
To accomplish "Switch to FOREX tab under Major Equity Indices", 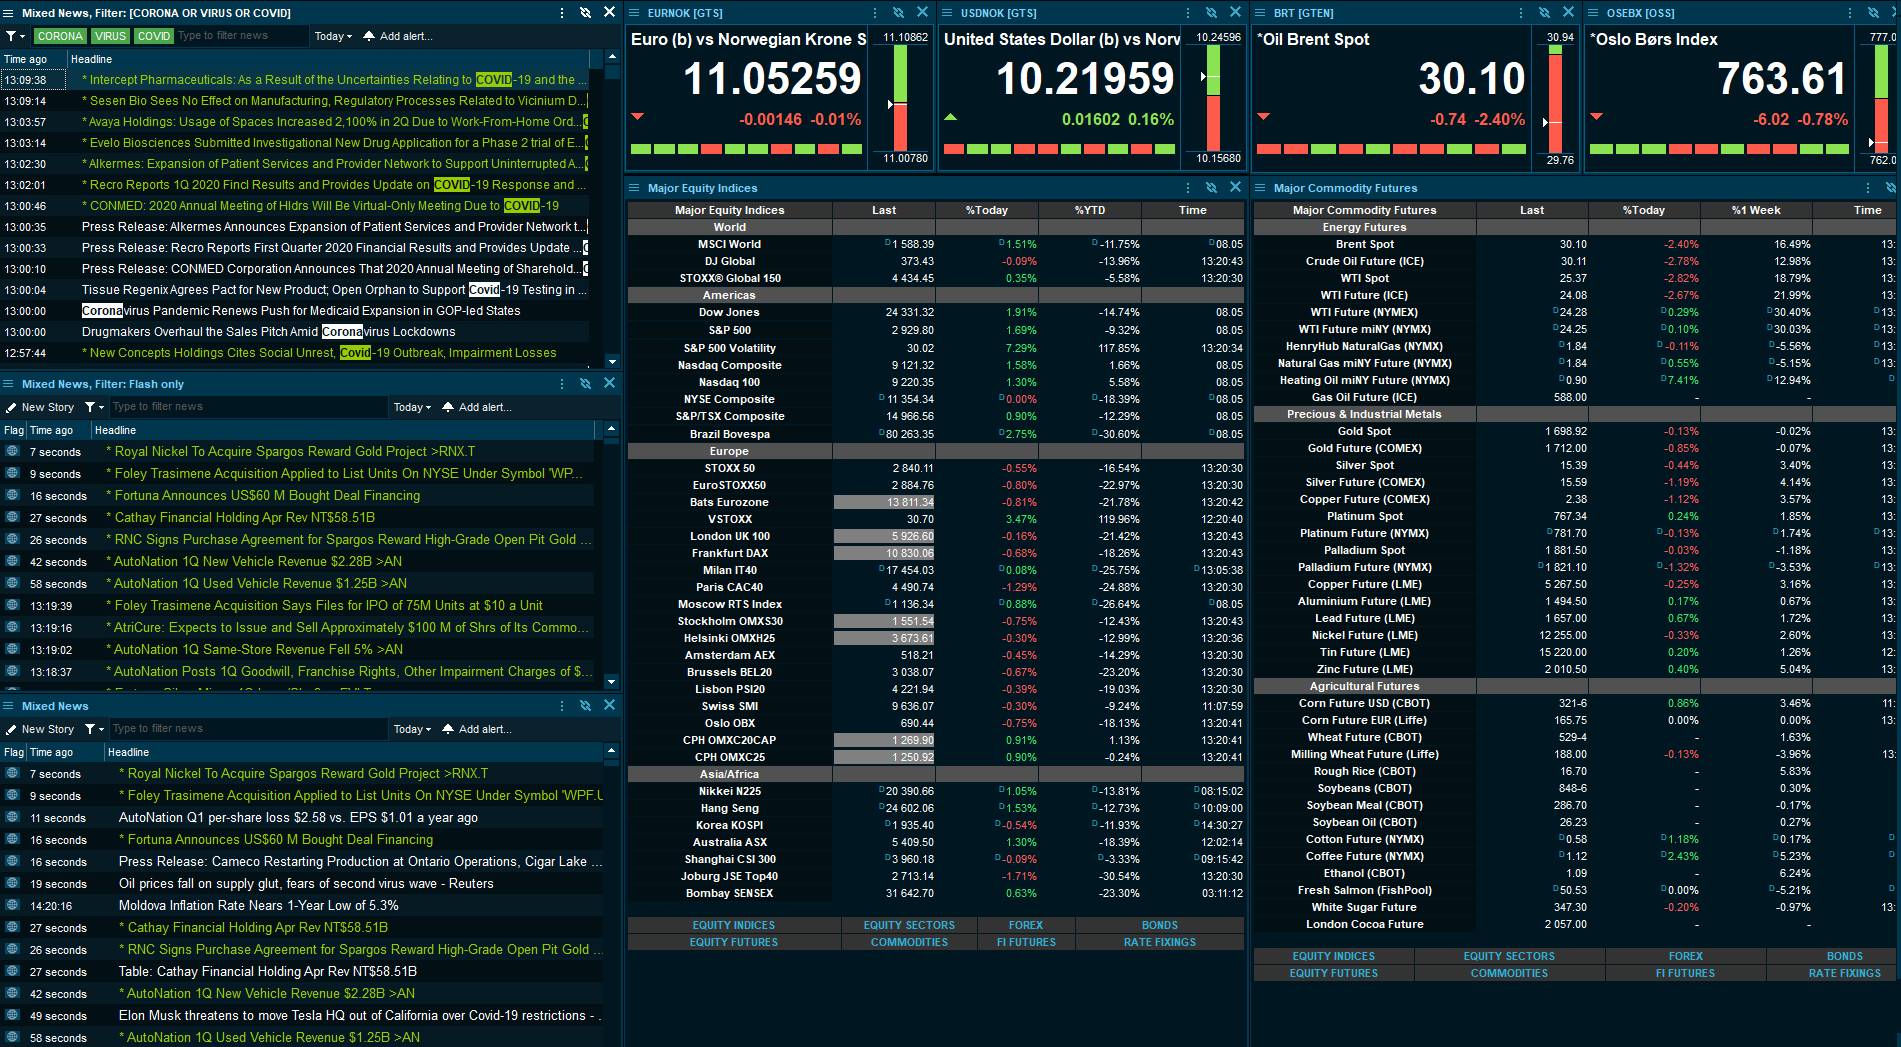I will point(1026,925).
